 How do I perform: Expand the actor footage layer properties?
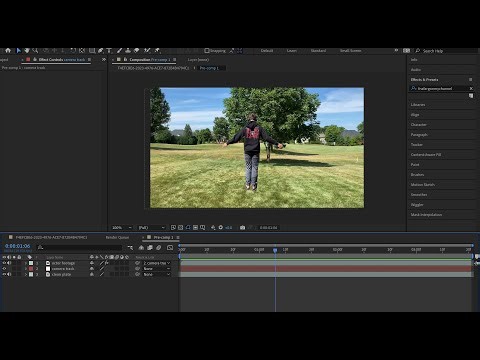(x=26, y=263)
